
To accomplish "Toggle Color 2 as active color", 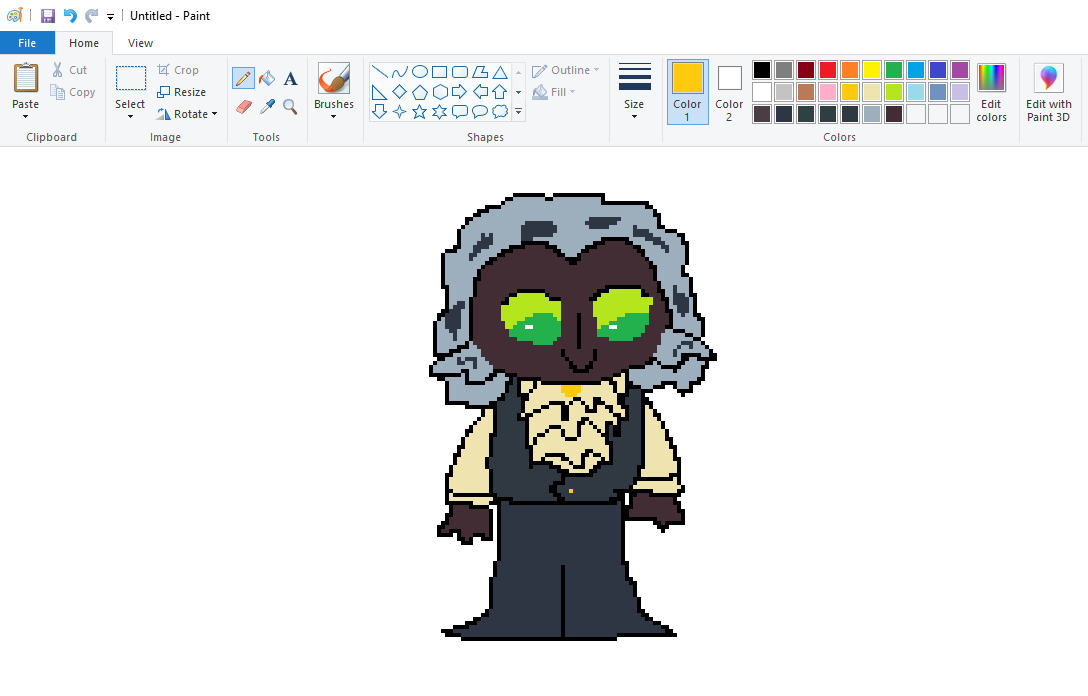I will click(729, 91).
